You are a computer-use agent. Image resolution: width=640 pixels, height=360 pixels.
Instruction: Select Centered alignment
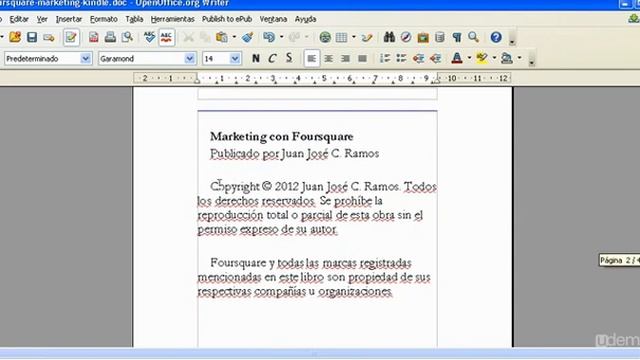(329, 58)
